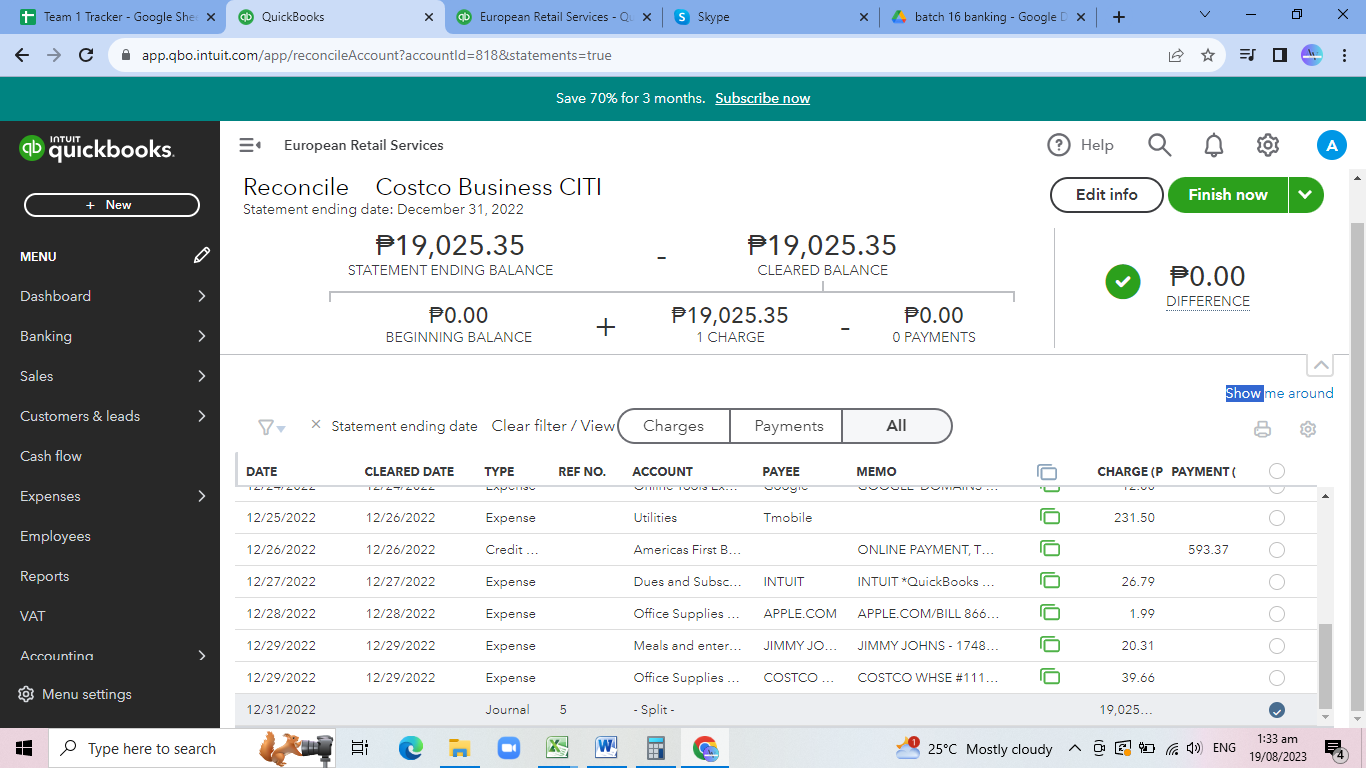Viewport: 1366px width, 768px height.
Task: Bookmark this page with star icon
Action: click(x=1208, y=55)
